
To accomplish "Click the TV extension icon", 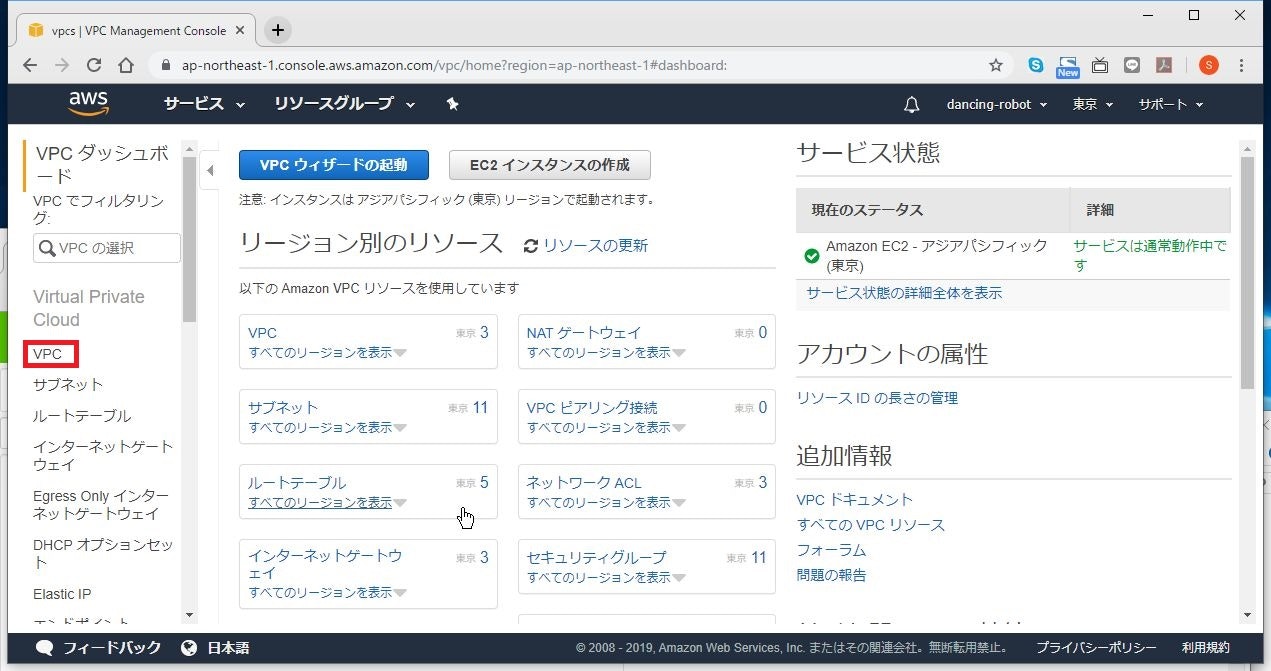I will click(x=1100, y=65).
